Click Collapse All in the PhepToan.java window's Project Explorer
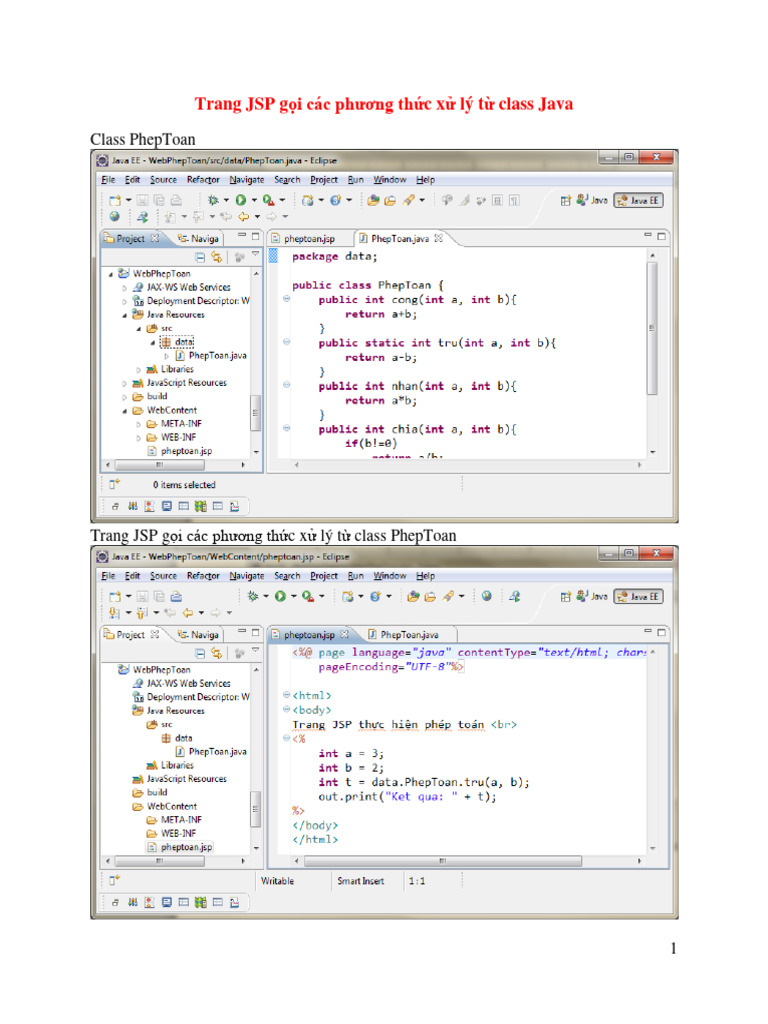The image size is (768, 1024). point(200,257)
